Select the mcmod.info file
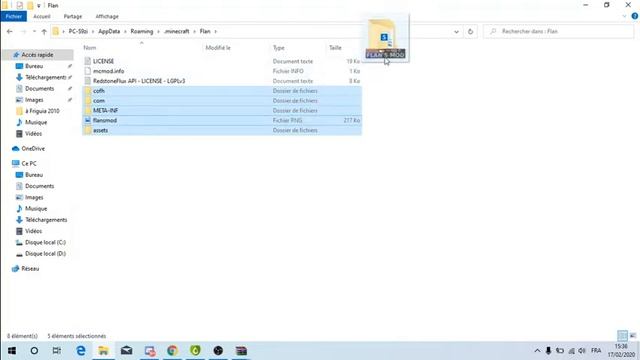The height and width of the screenshot is (360, 640). point(222,71)
